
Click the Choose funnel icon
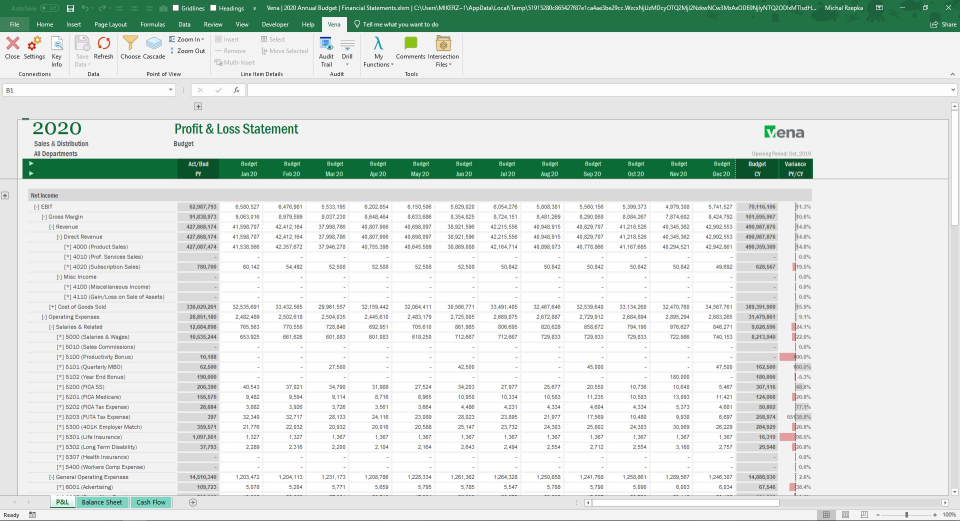tap(131, 44)
